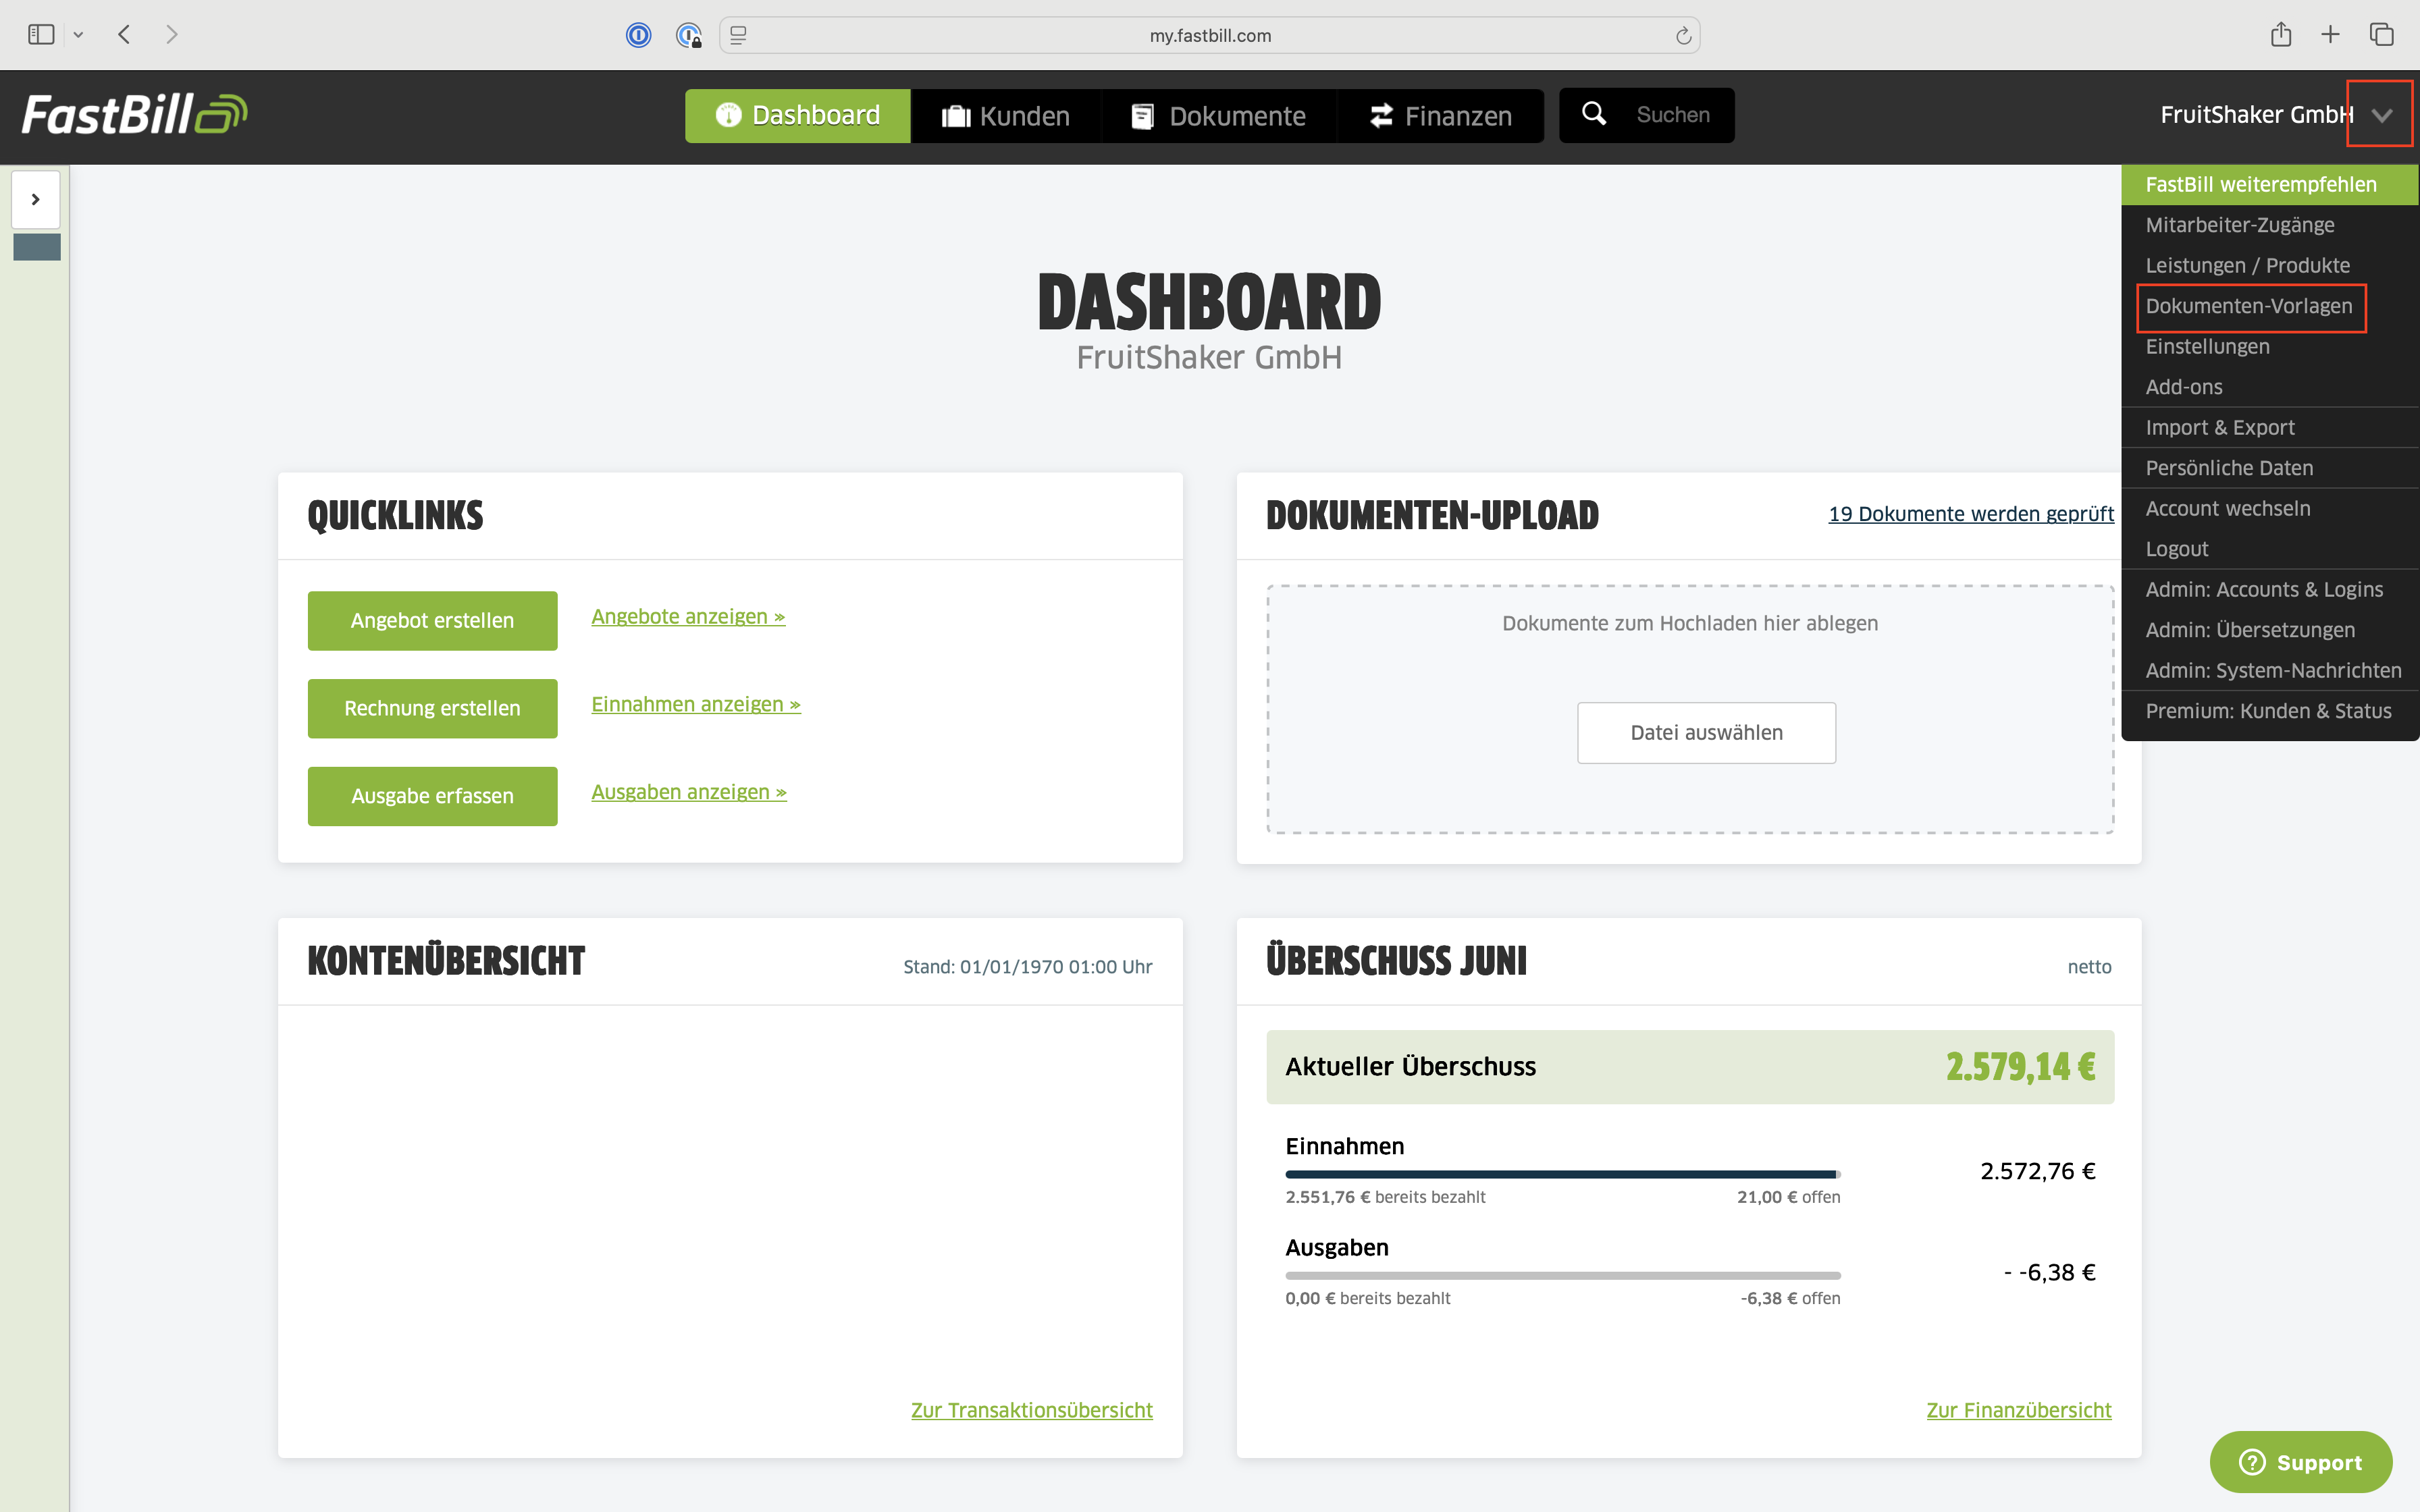Click the magnifier search icon
Viewport: 2420px width, 1512px height.
tap(1594, 114)
